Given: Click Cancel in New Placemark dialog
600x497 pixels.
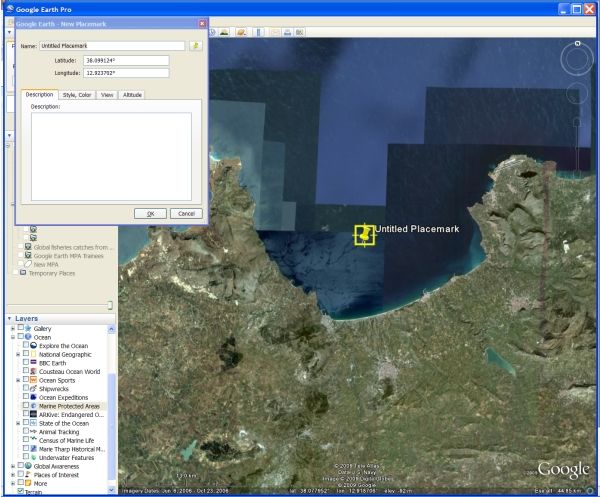Looking at the screenshot, I should 186,213.
